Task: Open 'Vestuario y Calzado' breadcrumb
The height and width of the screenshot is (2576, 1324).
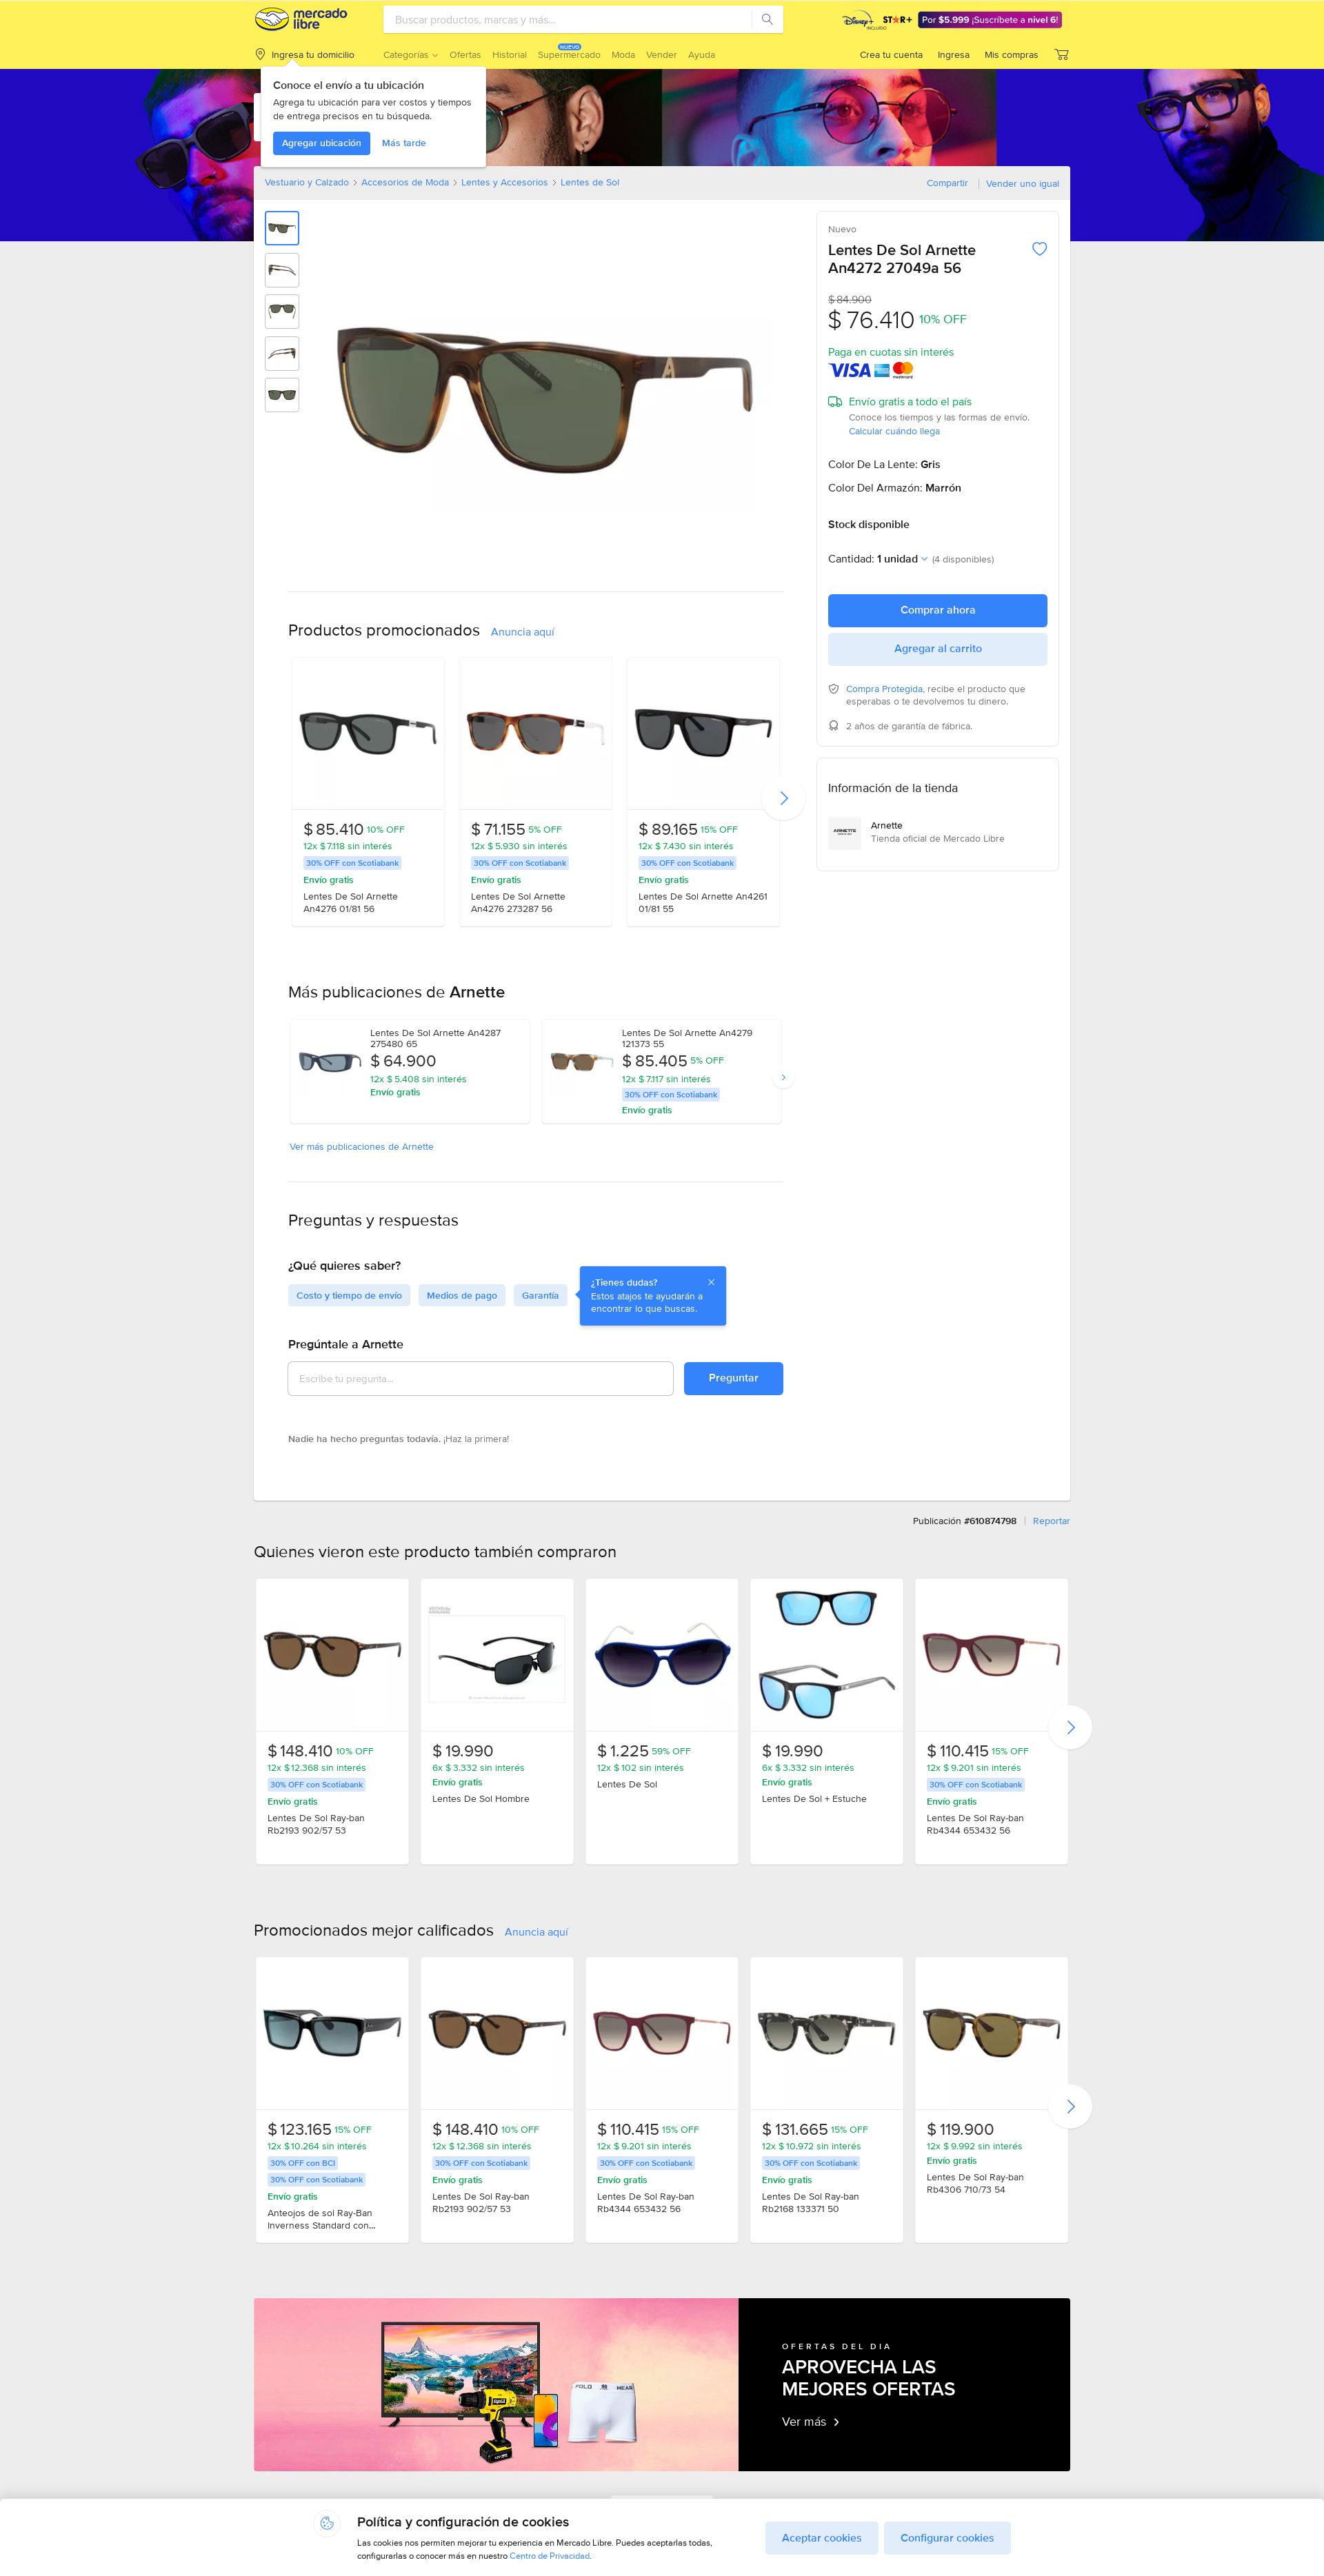Action: pos(307,183)
